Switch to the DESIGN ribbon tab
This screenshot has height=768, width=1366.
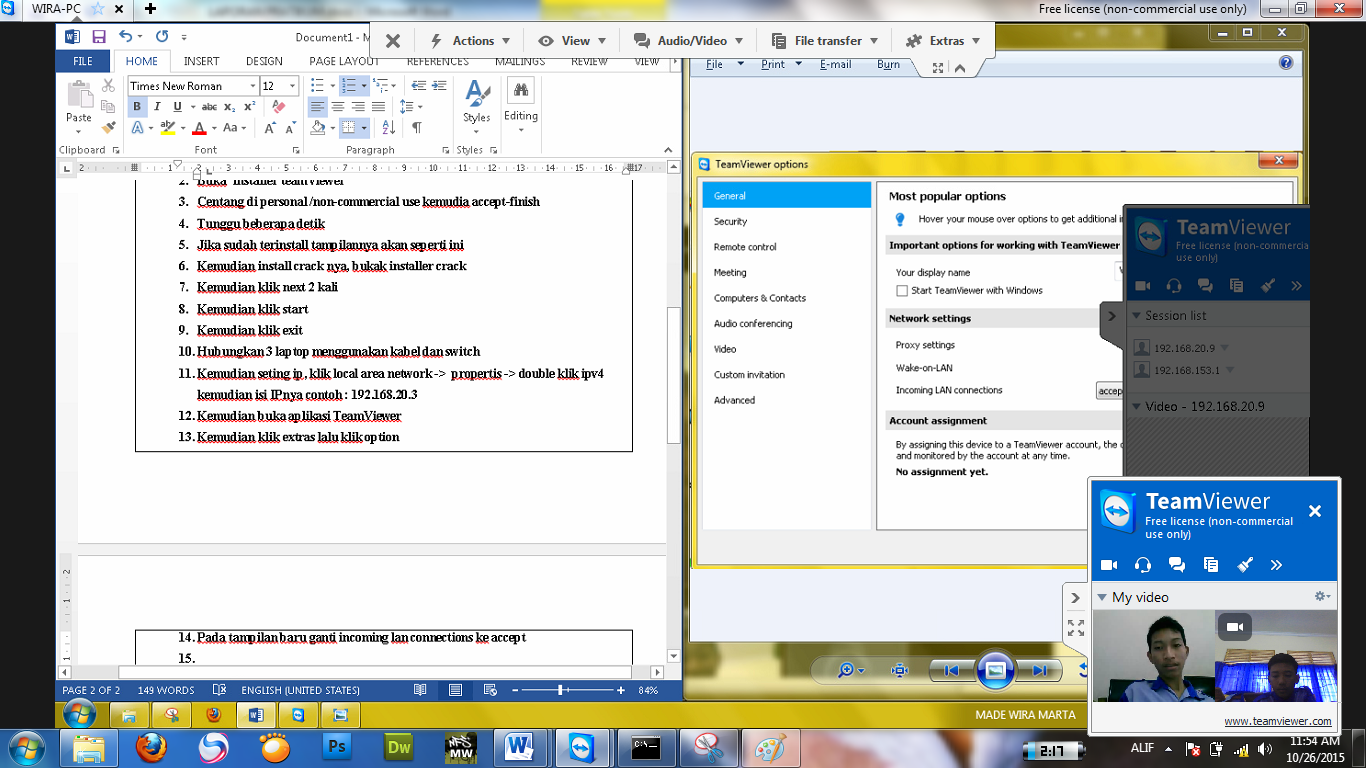(264, 61)
